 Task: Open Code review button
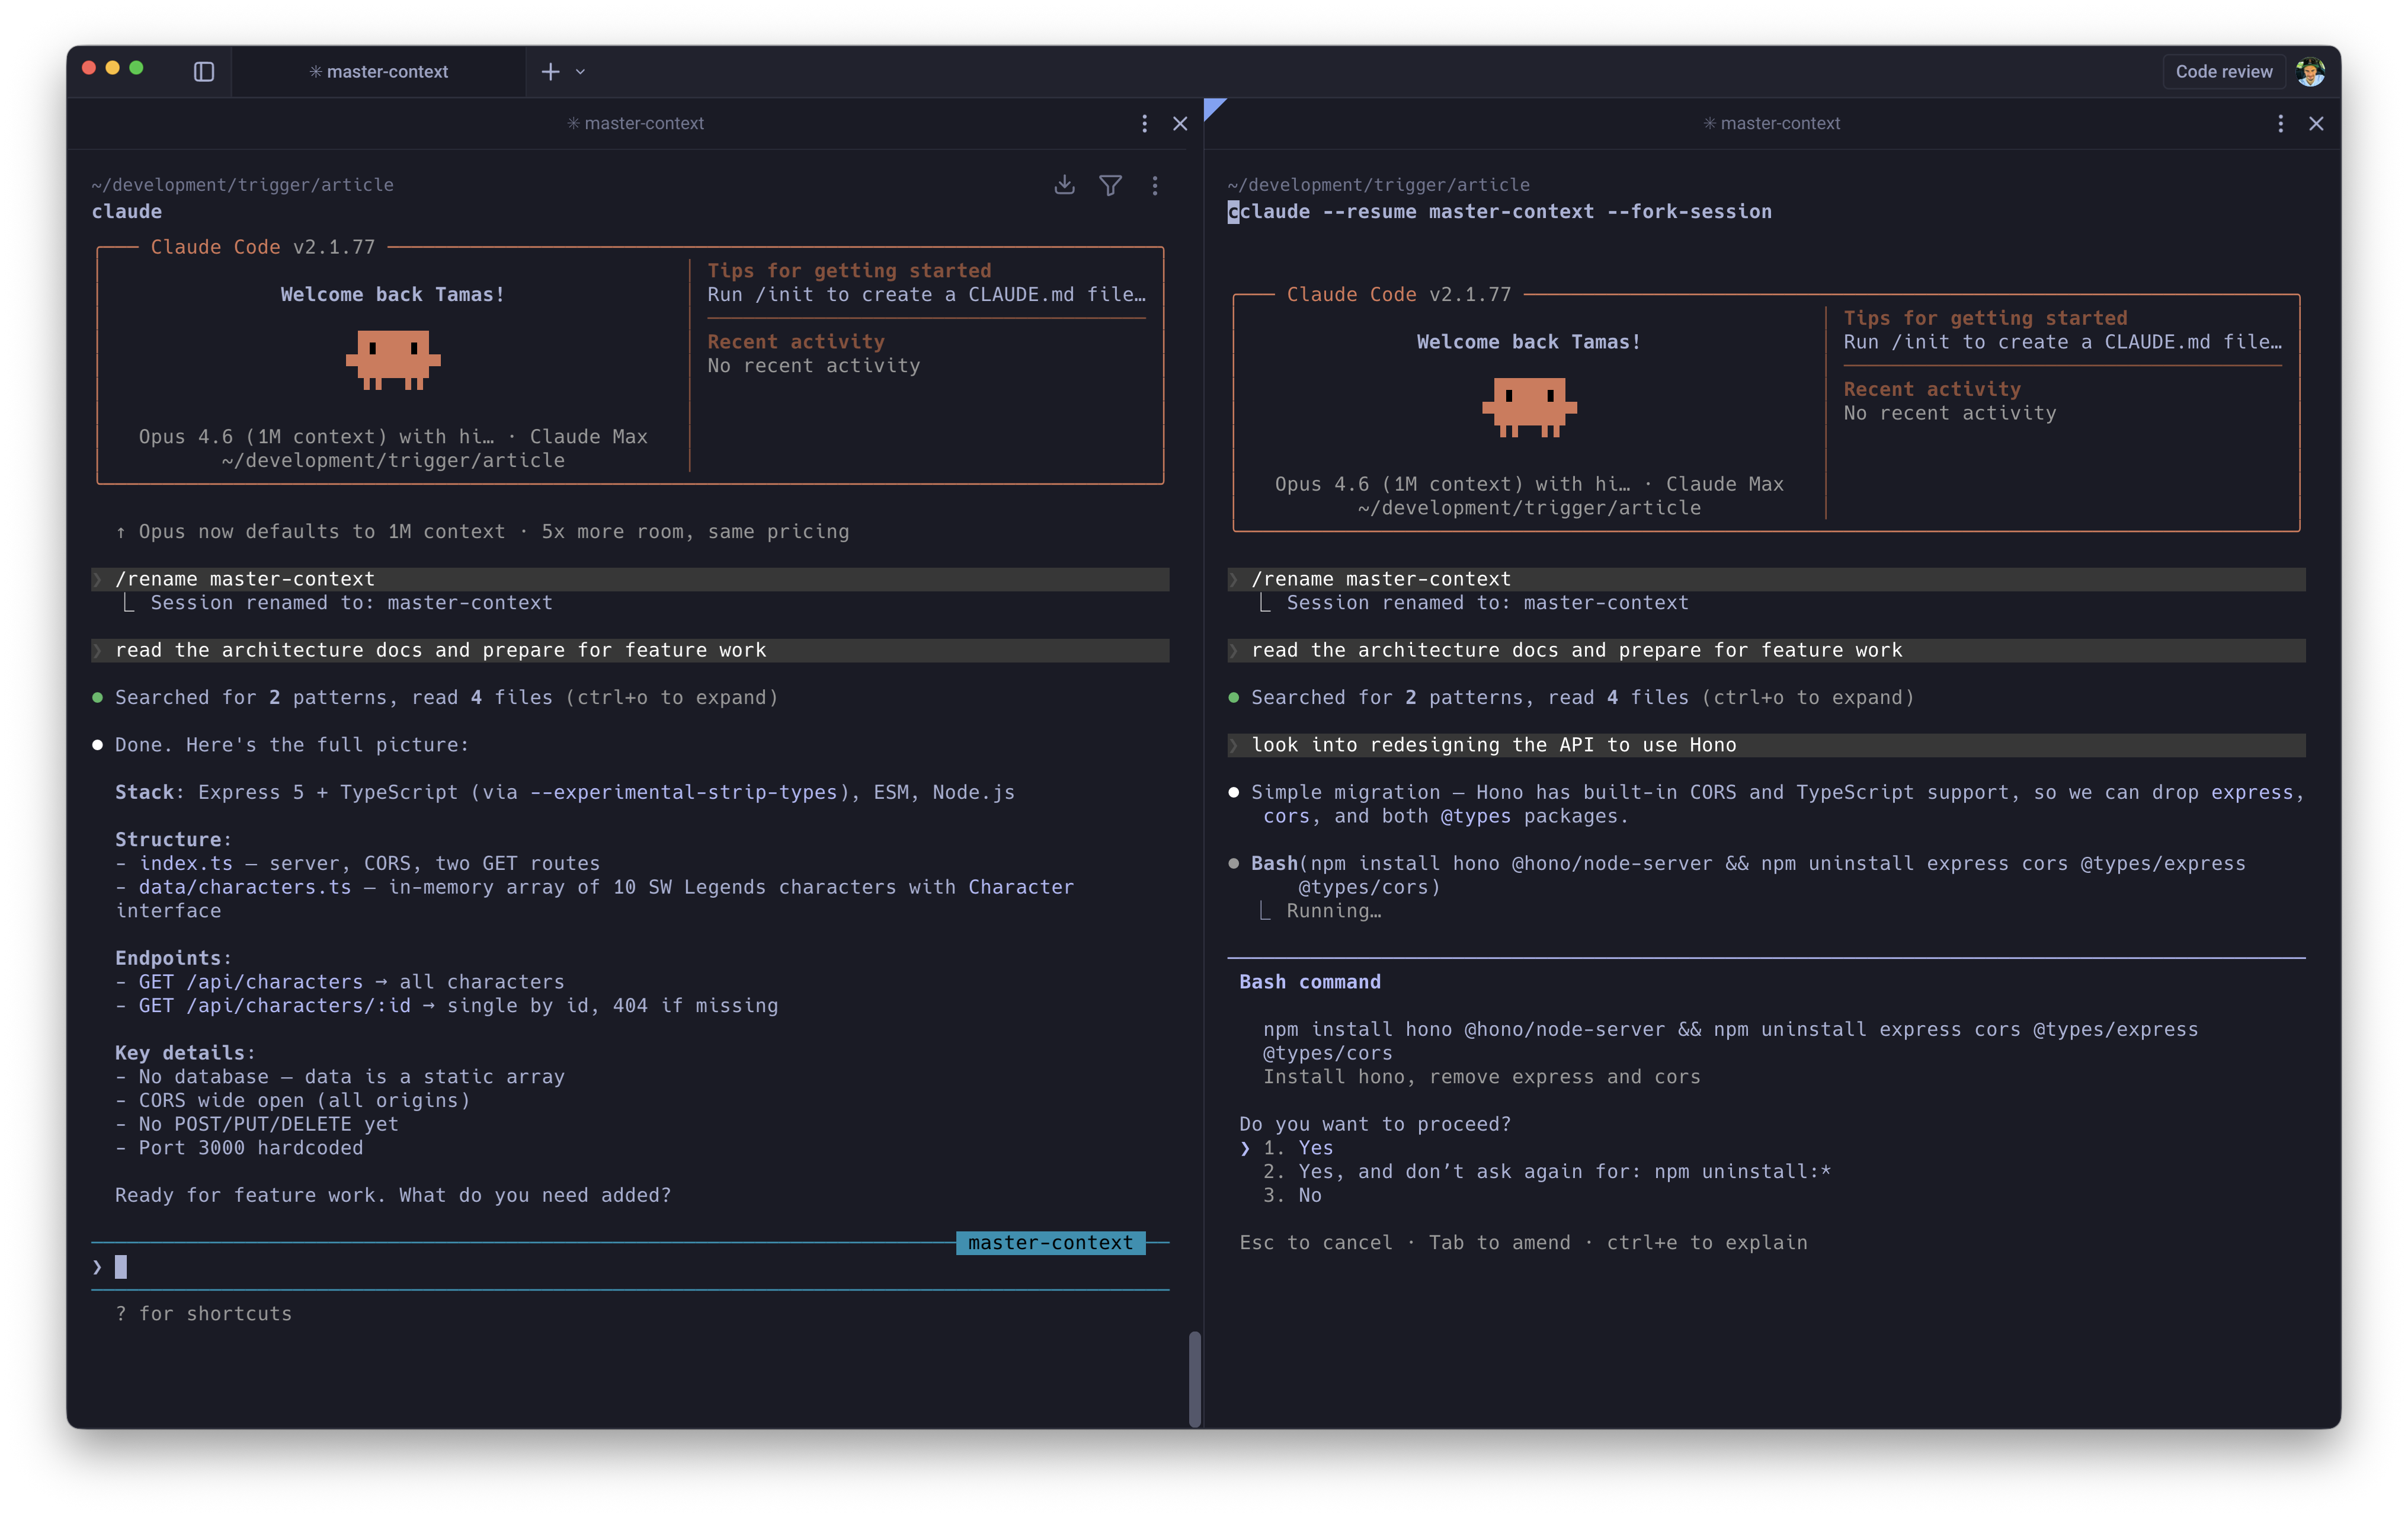(x=2223, y=72)
